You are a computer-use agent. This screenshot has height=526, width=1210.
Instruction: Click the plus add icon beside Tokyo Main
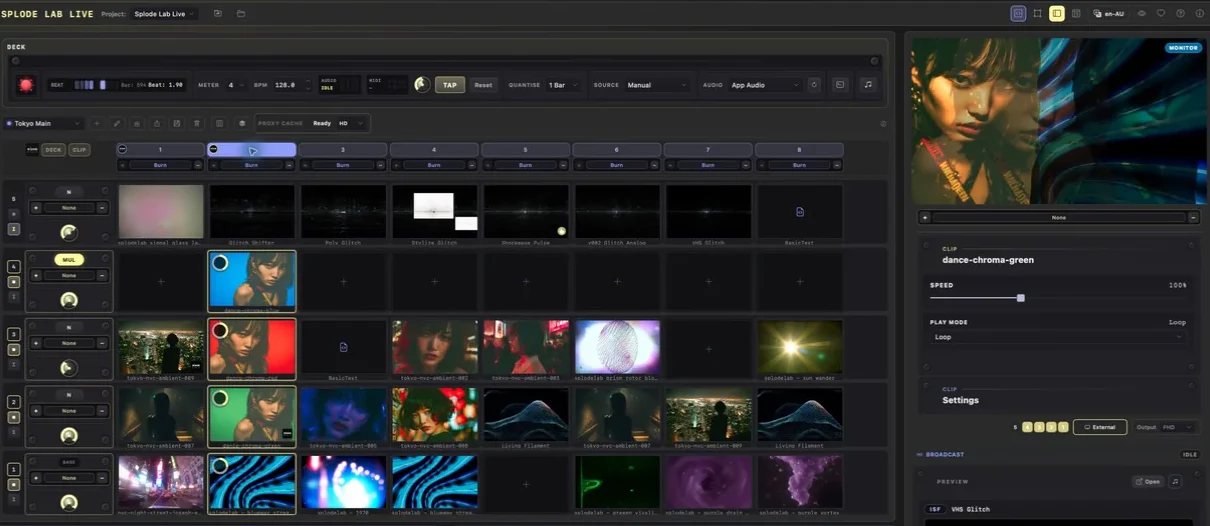97,123
